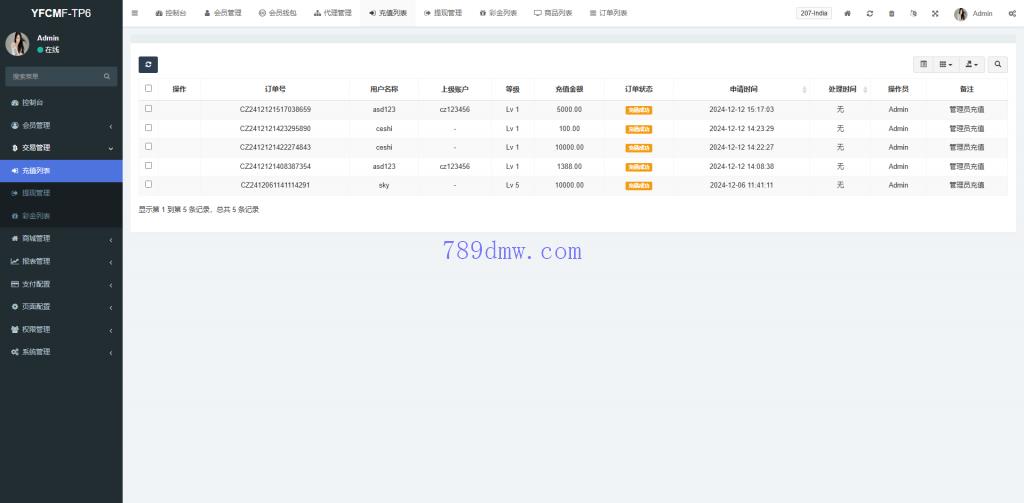This screenshot has width=1024, height=503.
Task: Click the sidebar menu search field
Action: 55,76
